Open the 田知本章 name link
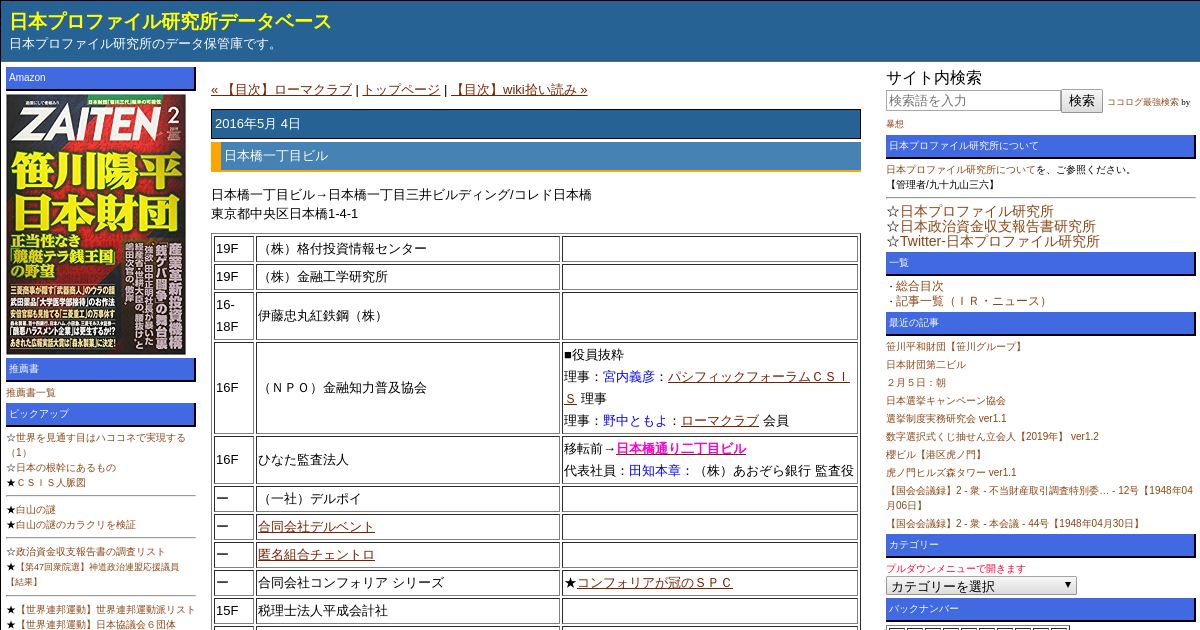The height and width of the screenshot is (630, 1200). pos(655,471)
